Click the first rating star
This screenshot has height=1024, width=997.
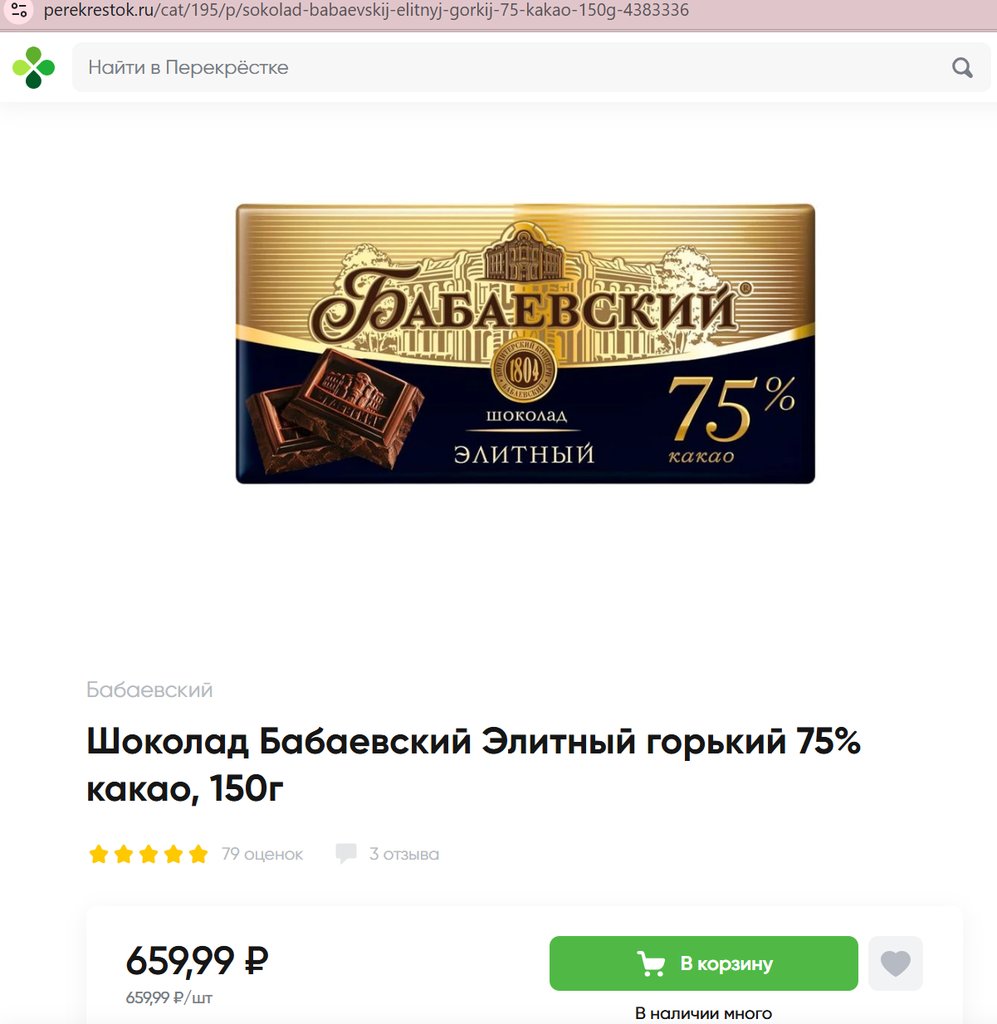[99, 854]
